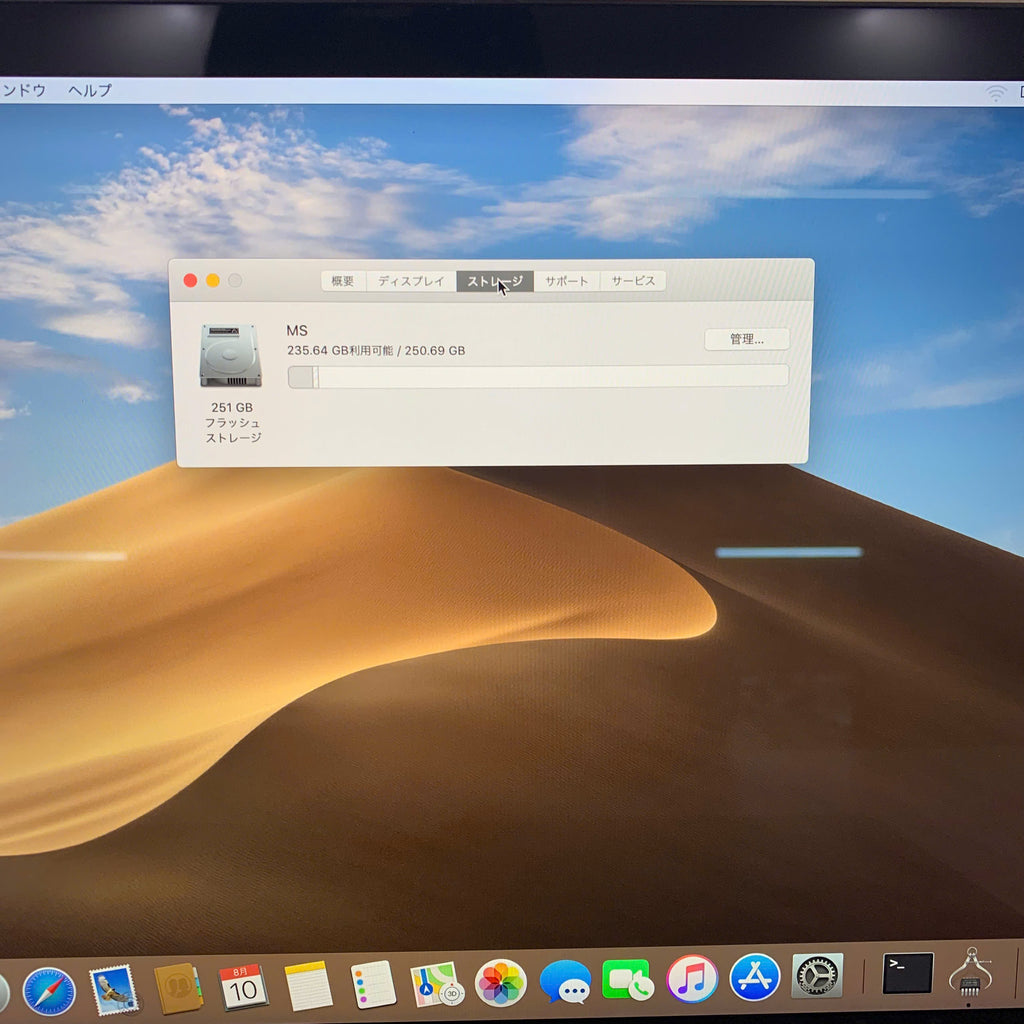
Task: Click the 235.64 GB利用可能 / 250.69 GB text
Action: 376,351
